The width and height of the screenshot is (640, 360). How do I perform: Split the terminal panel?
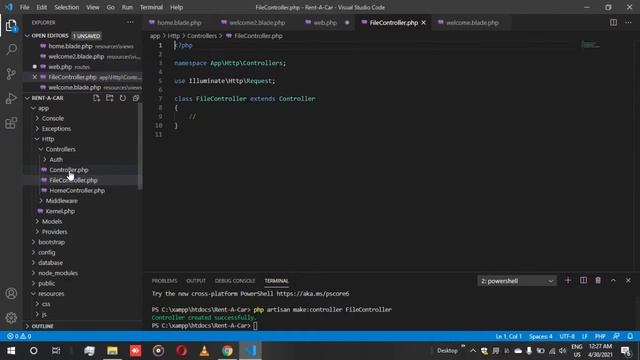click(583, 280)
